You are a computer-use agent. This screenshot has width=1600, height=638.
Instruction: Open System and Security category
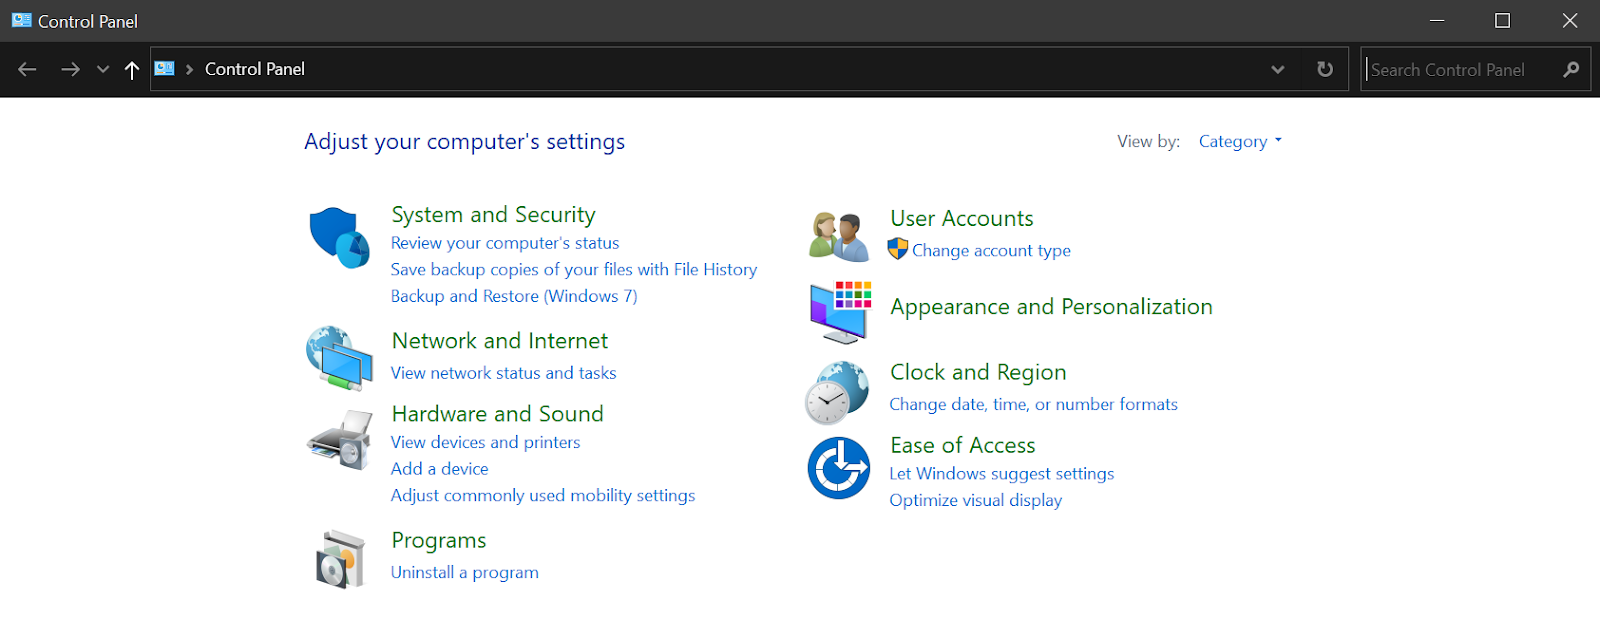click(x=493, y=214)
